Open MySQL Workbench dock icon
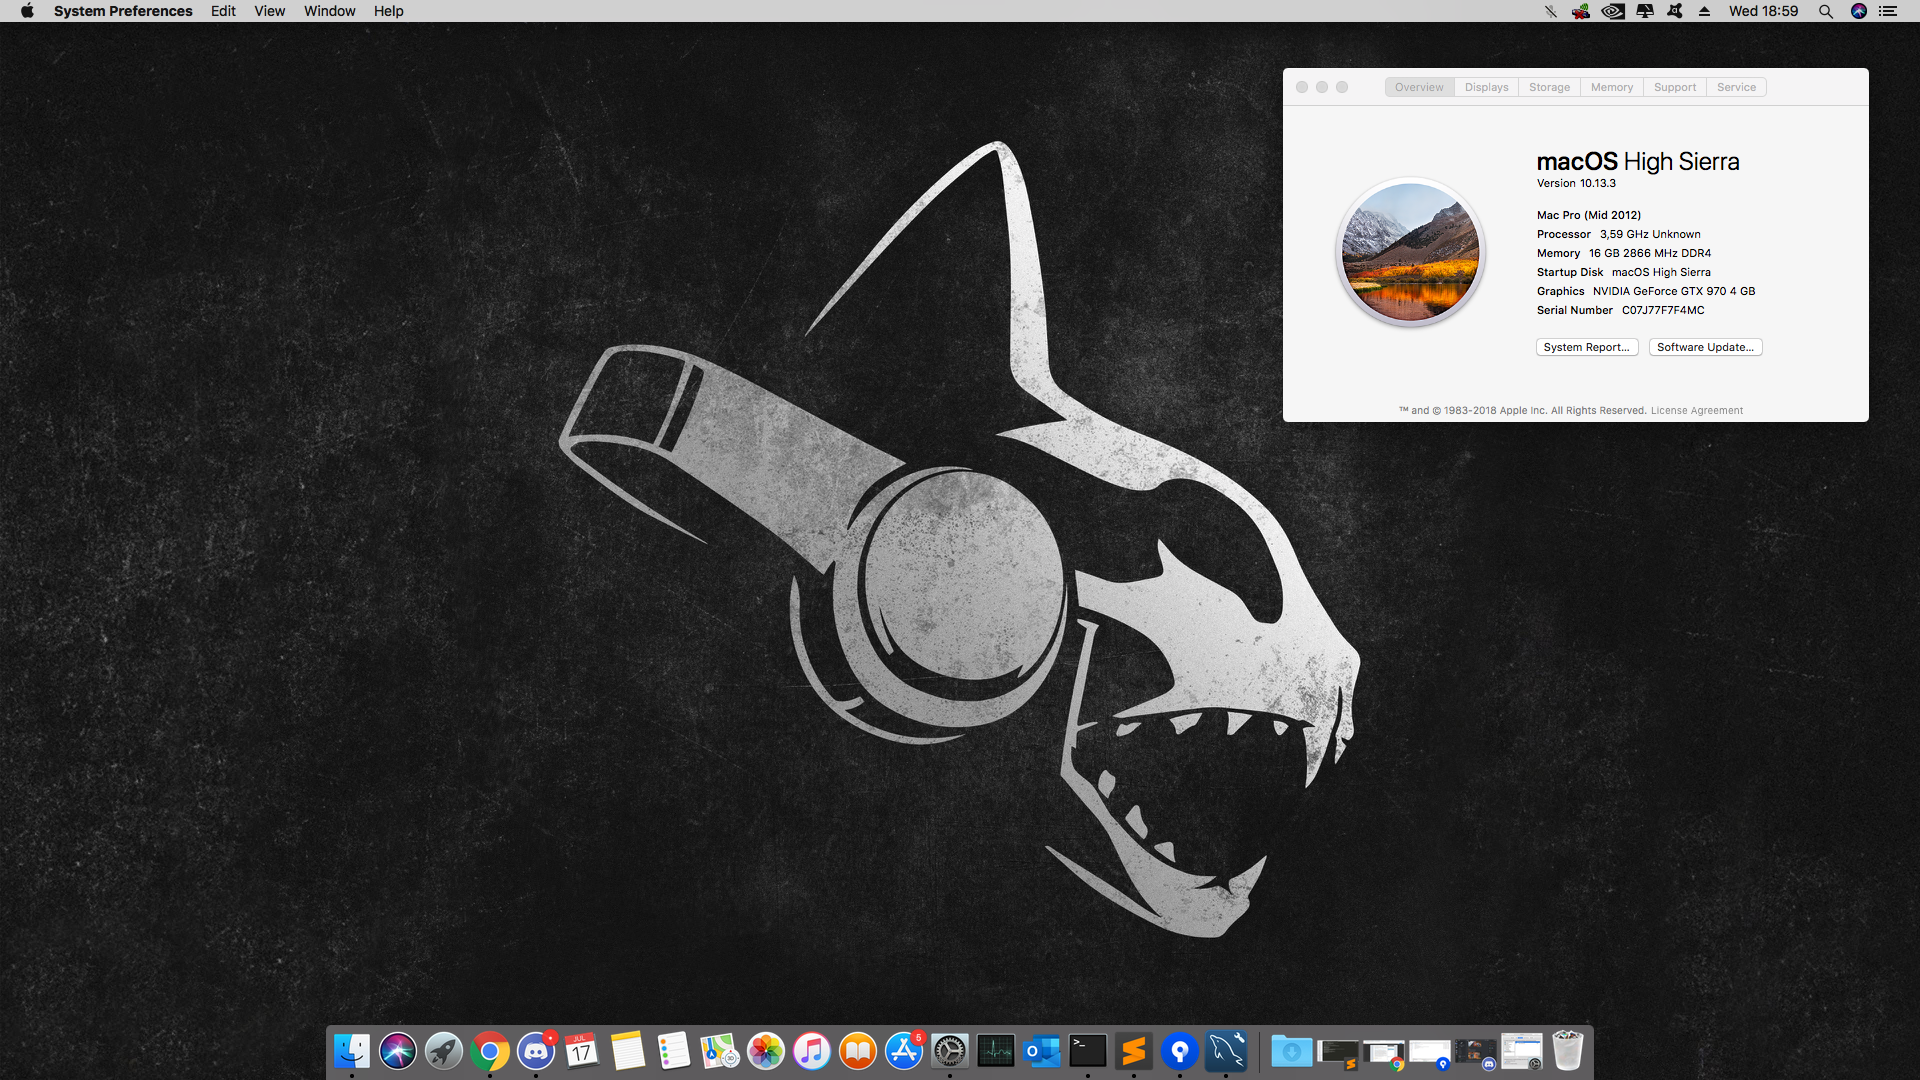1920x1080 pixels. pos(1226,1051)
